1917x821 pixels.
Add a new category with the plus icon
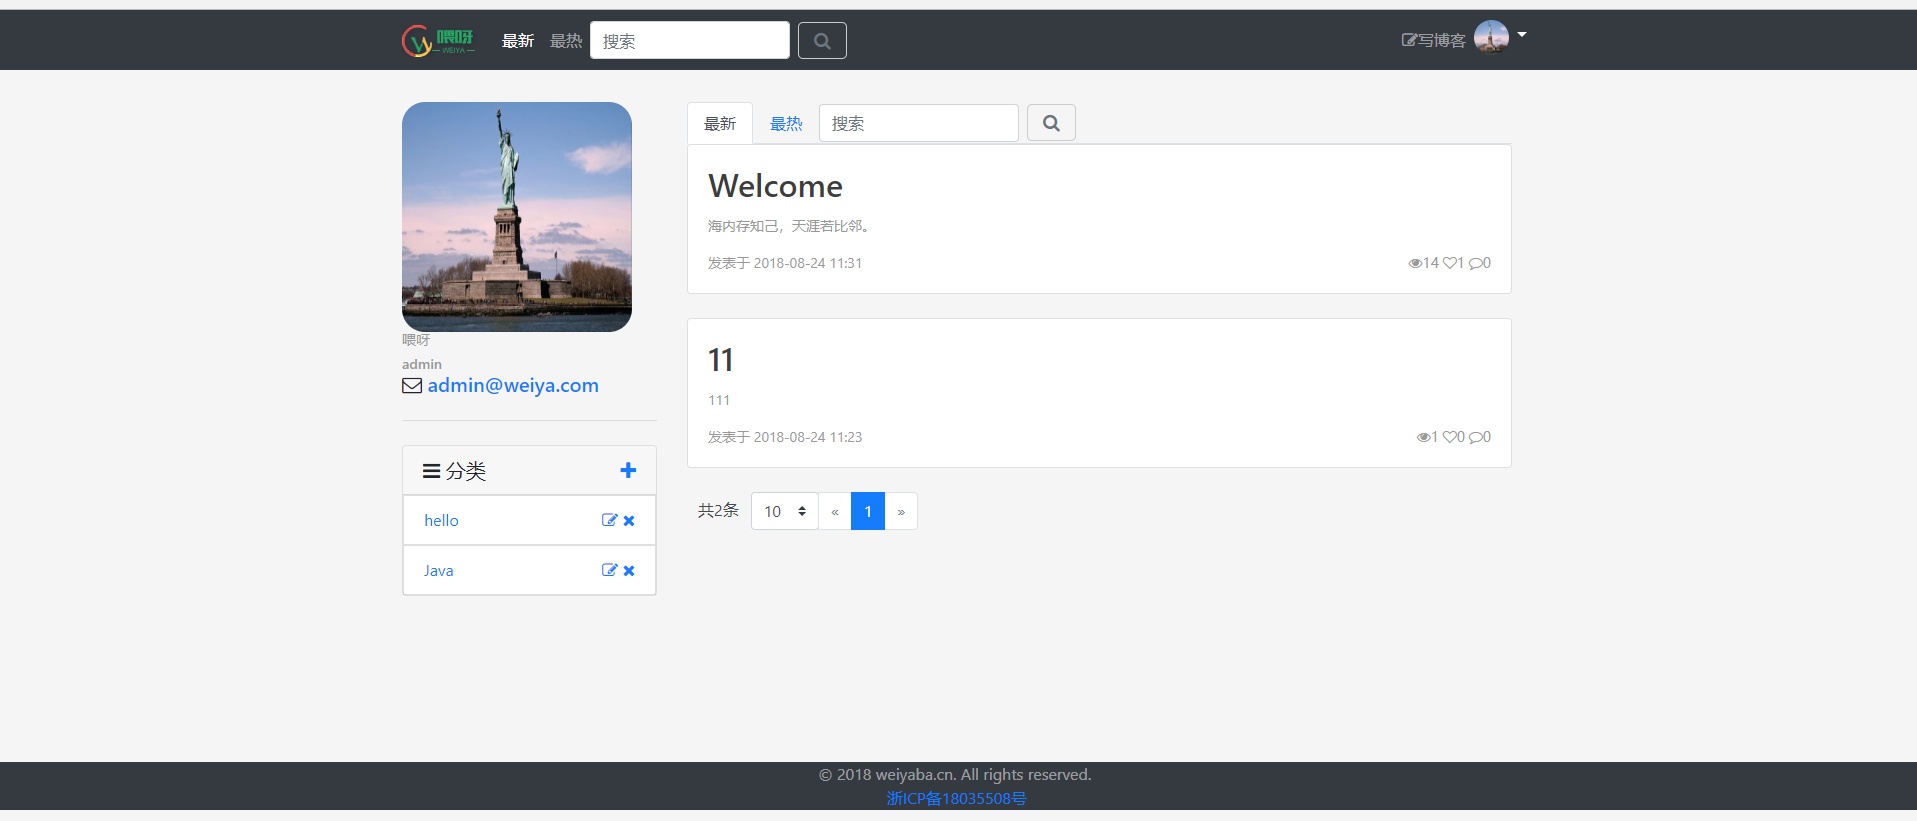coord(628,470)
